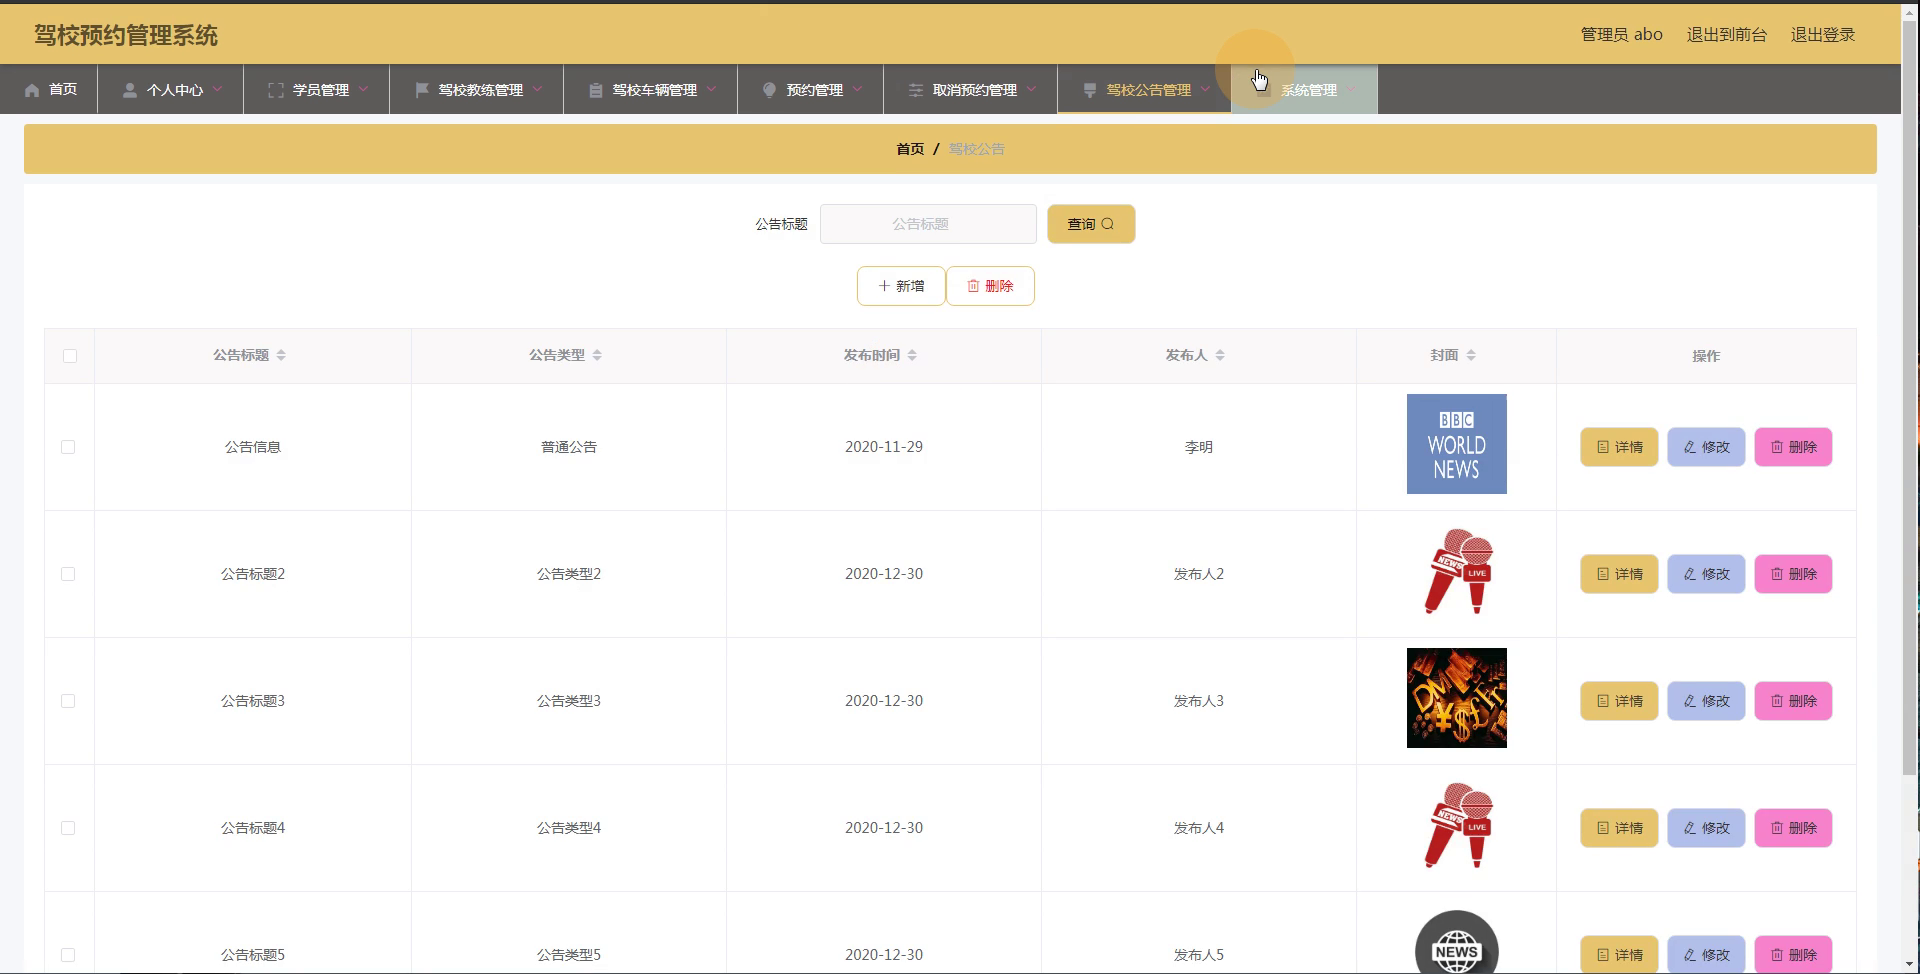This screenshot has width=1920, height=974.
Task: Expand the 驾校车辆管理 menu chevron
Action: (x=712, y=89)
